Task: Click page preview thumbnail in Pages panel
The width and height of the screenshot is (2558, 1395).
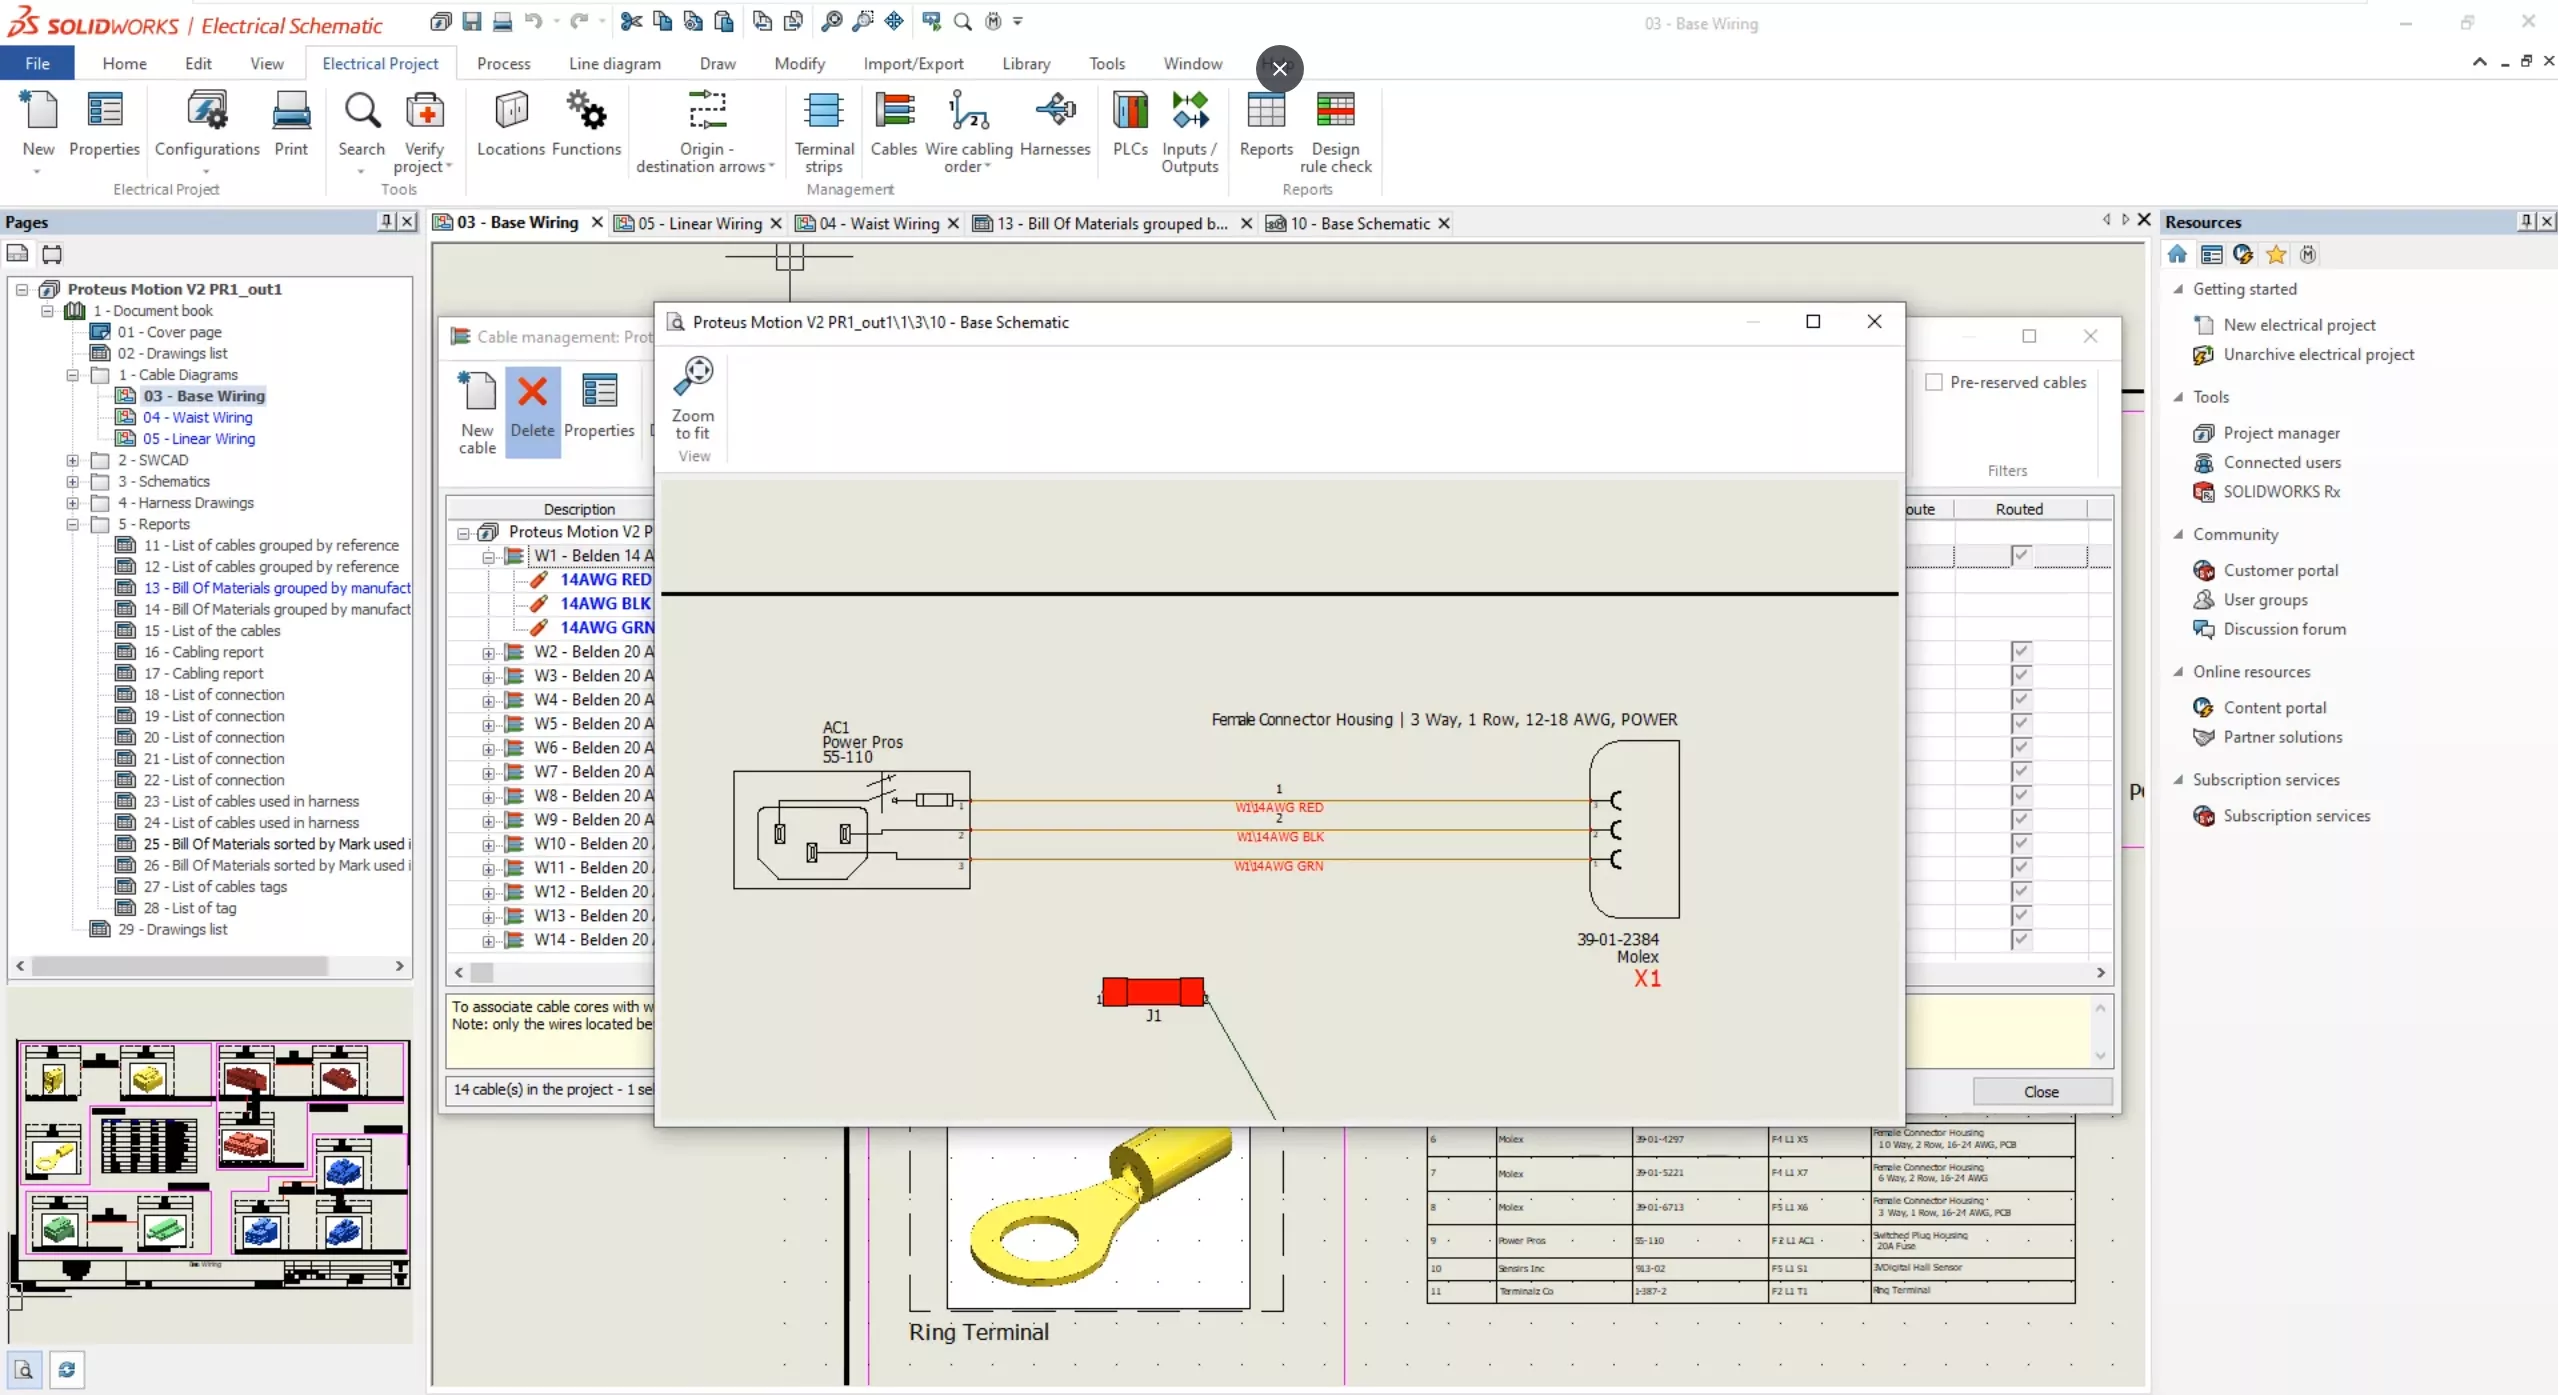Action: (212, 1166)
